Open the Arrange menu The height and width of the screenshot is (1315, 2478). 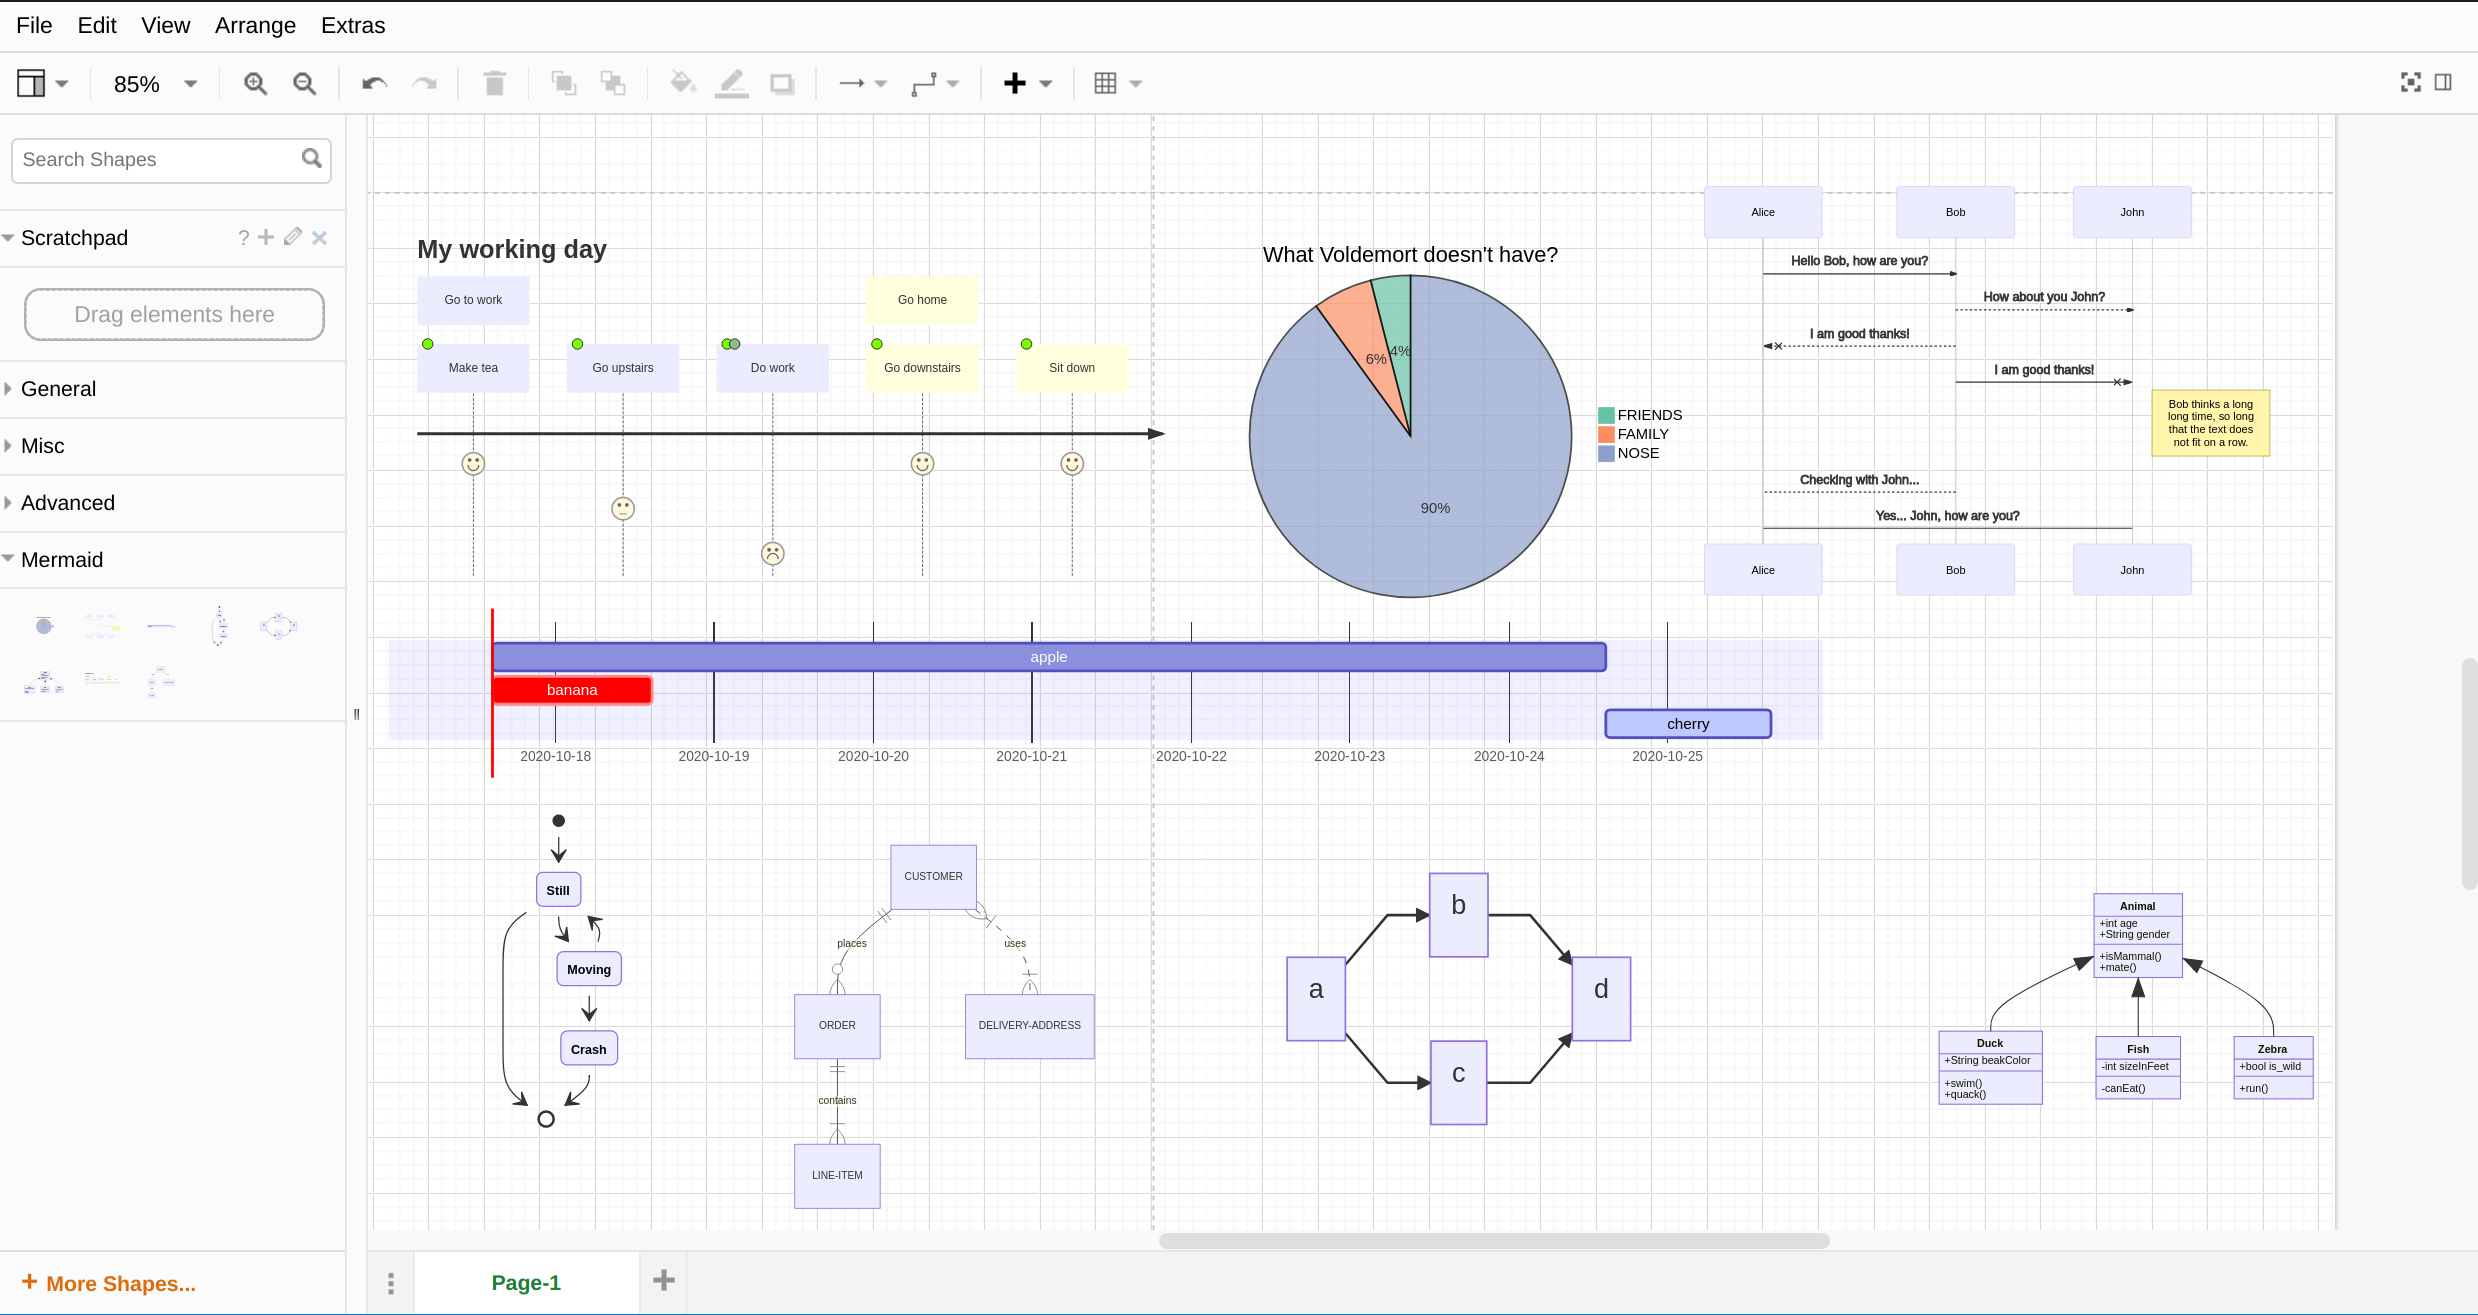[255, 25]
